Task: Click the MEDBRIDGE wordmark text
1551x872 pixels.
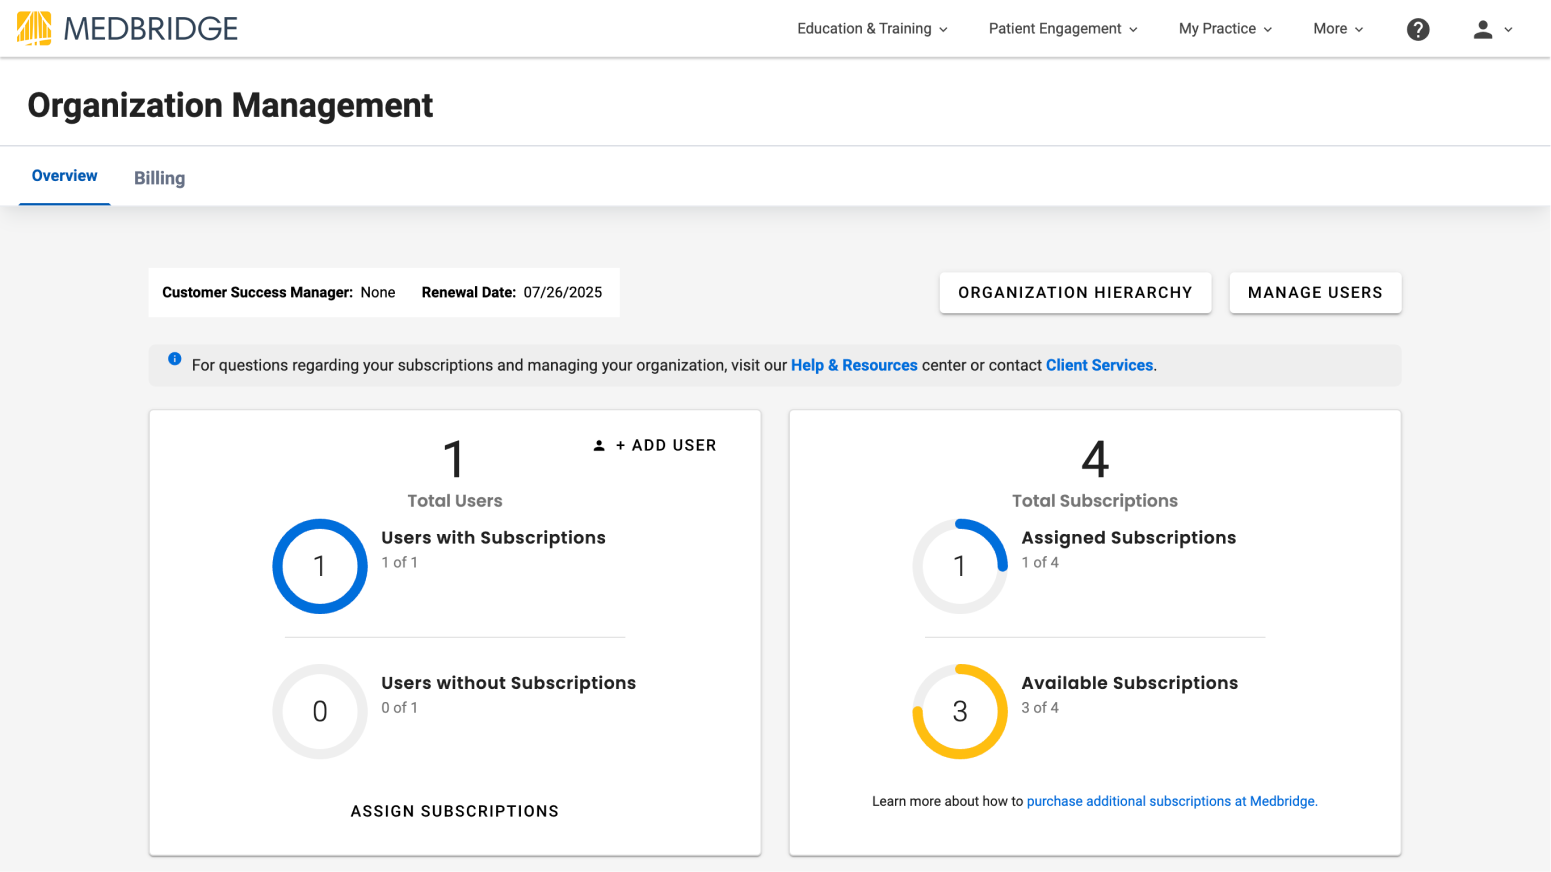Action: 151,29
